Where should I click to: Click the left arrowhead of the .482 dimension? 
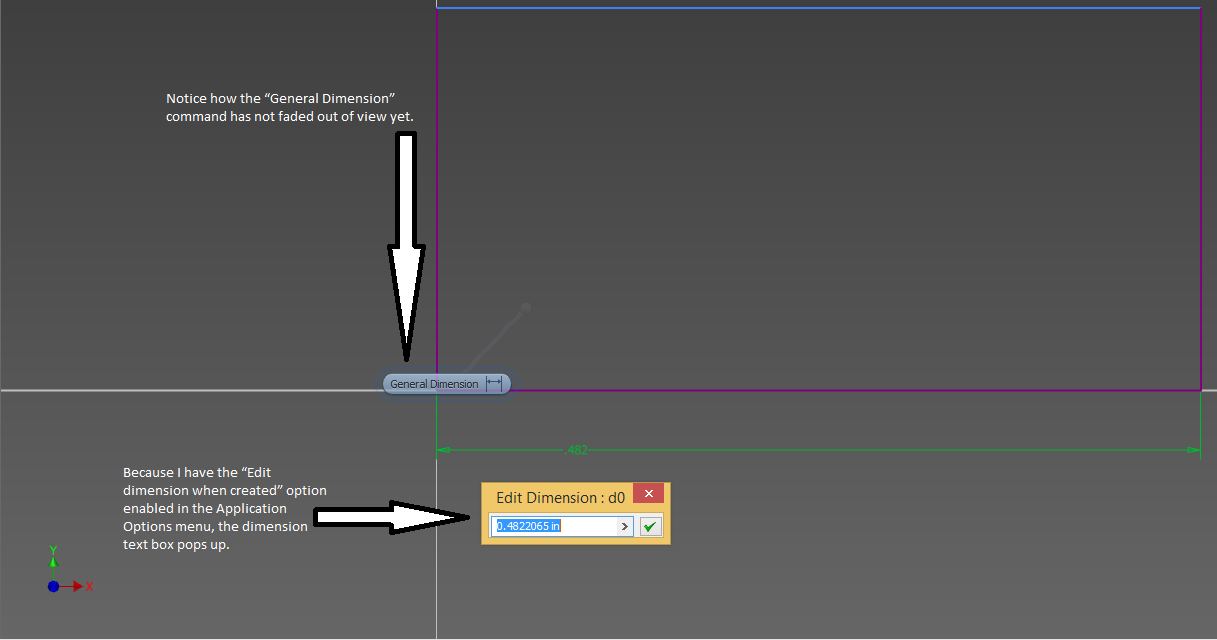coord(441,450)
